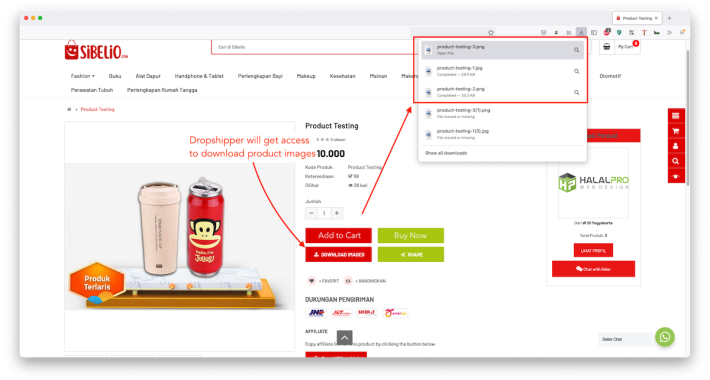This screenshot has height=380, width=710.
Task: Click the Sibelio logo
Action: click(96, 50)
